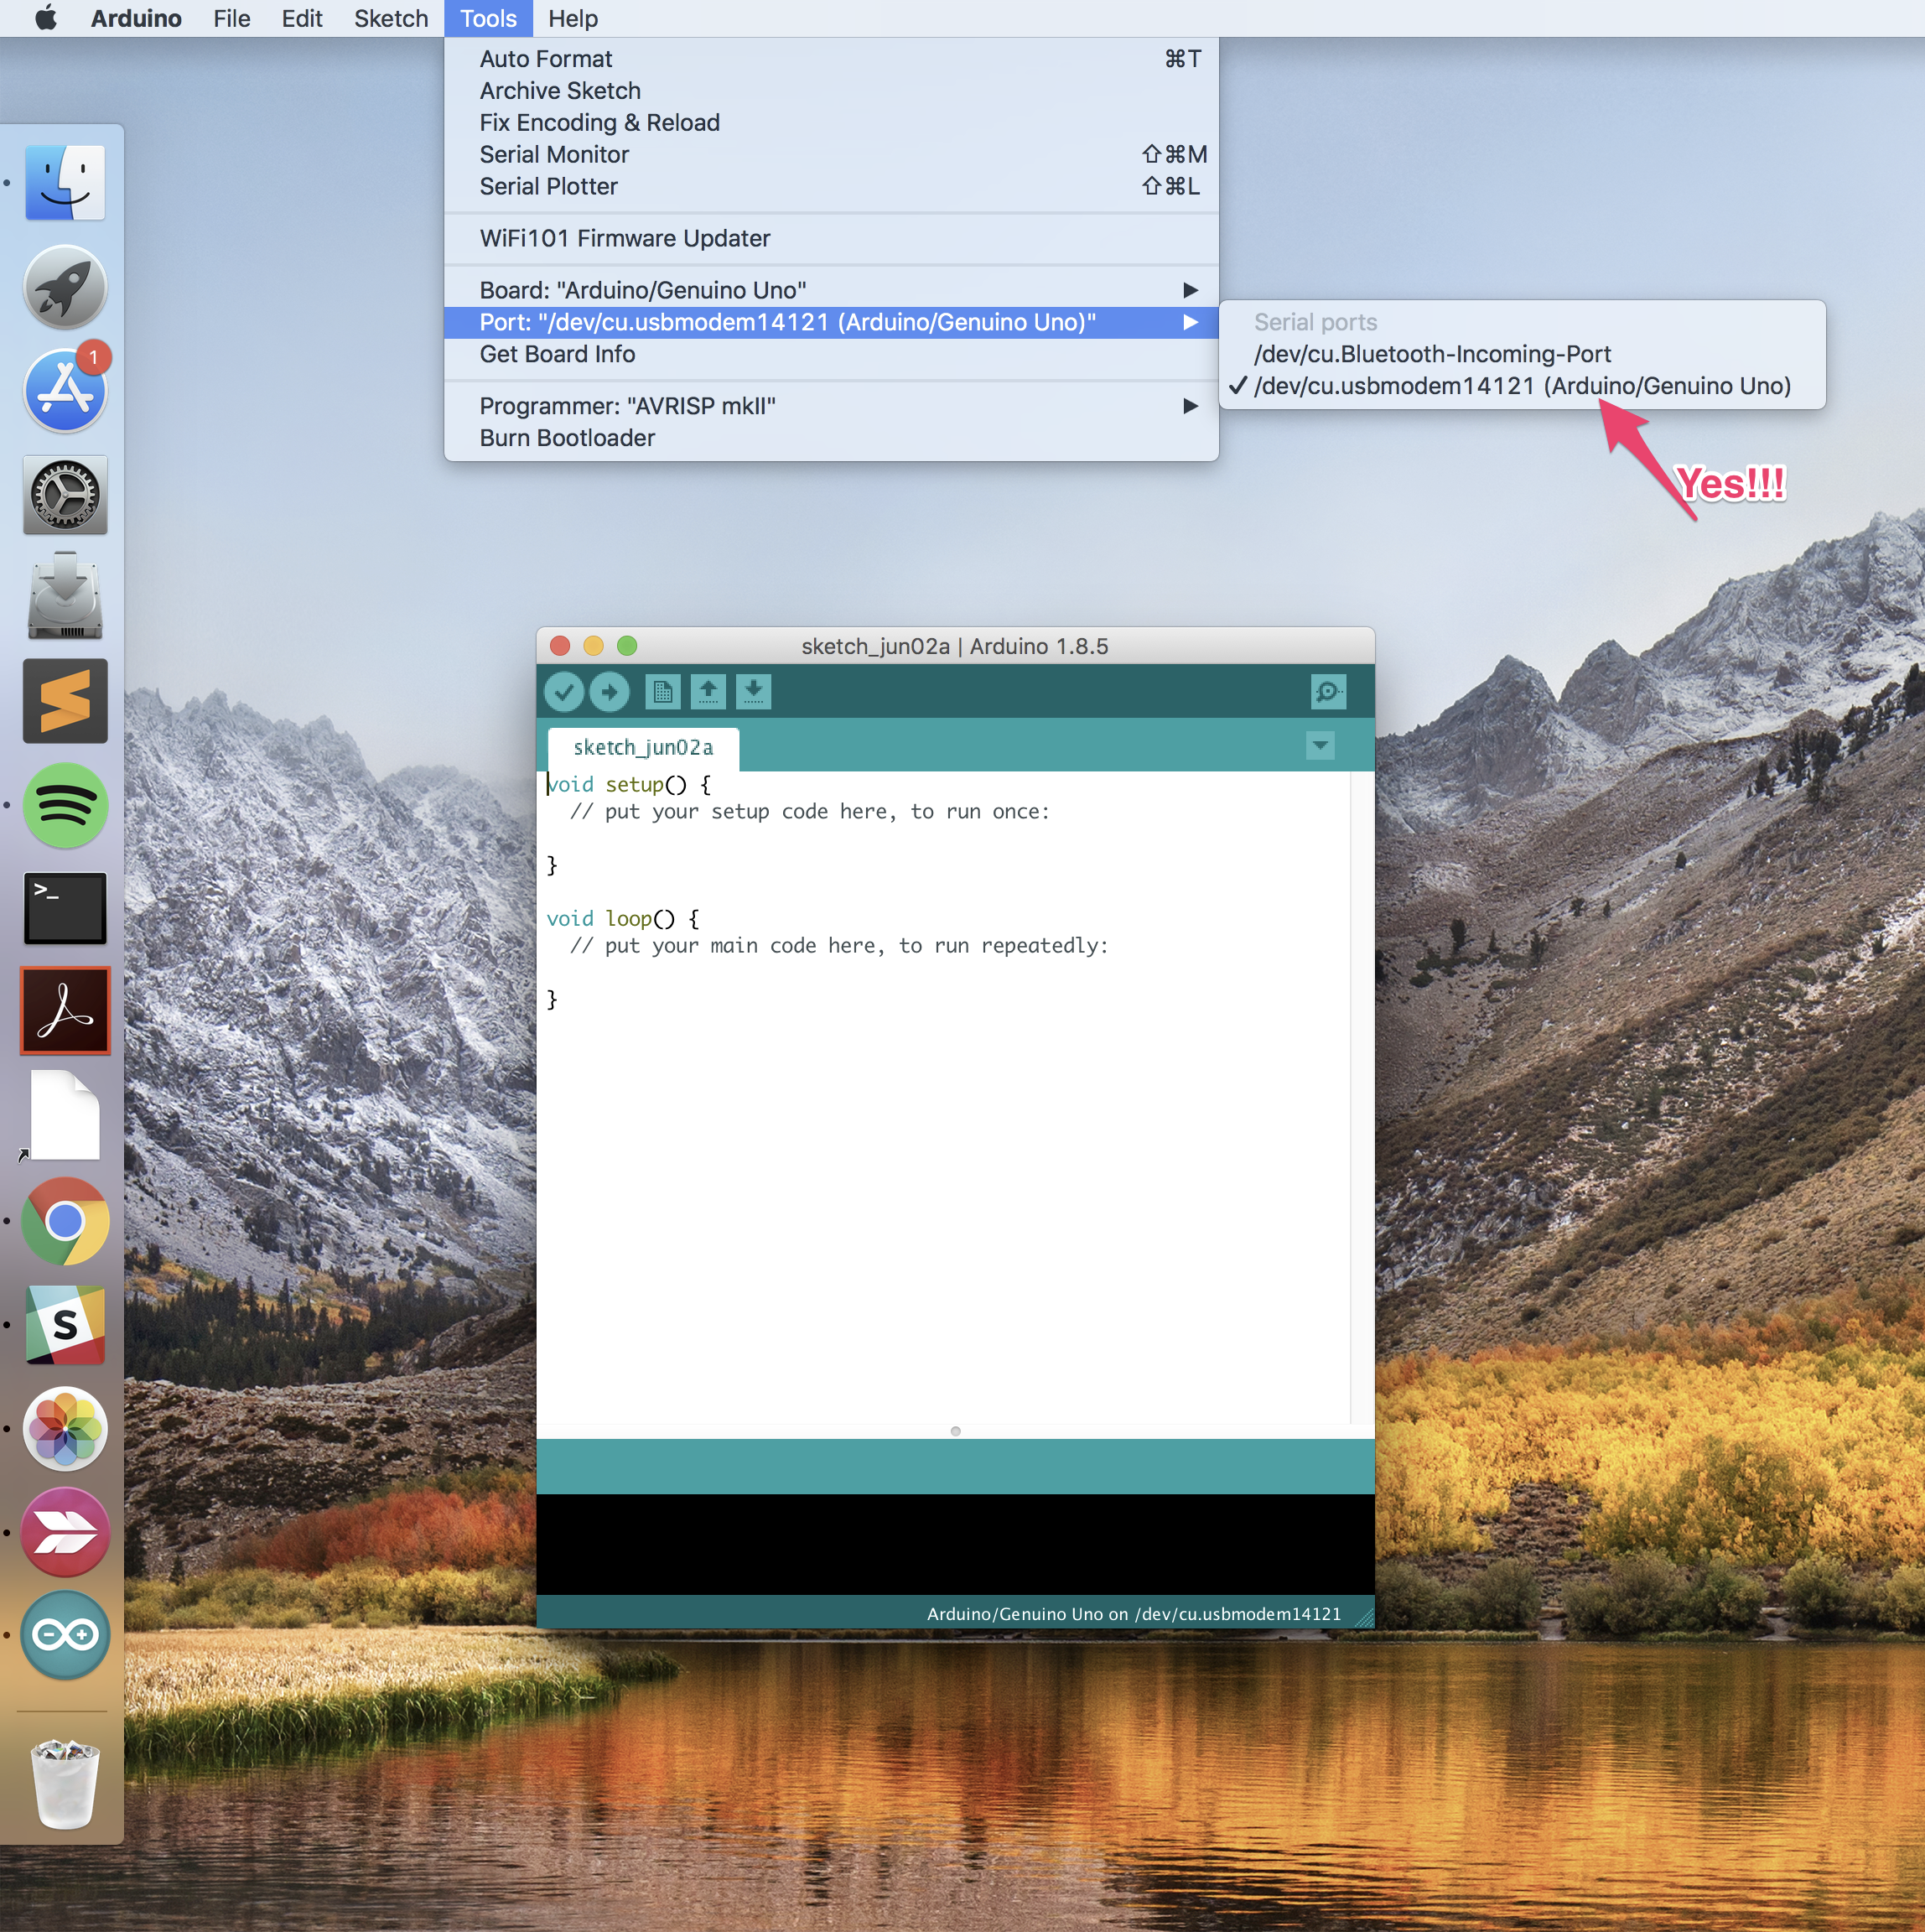Viewport: 1925px width, 1932px height.
Task: Click the Verify checkmark button in the Arduino toolbar
Action: (x=563, y=691)
